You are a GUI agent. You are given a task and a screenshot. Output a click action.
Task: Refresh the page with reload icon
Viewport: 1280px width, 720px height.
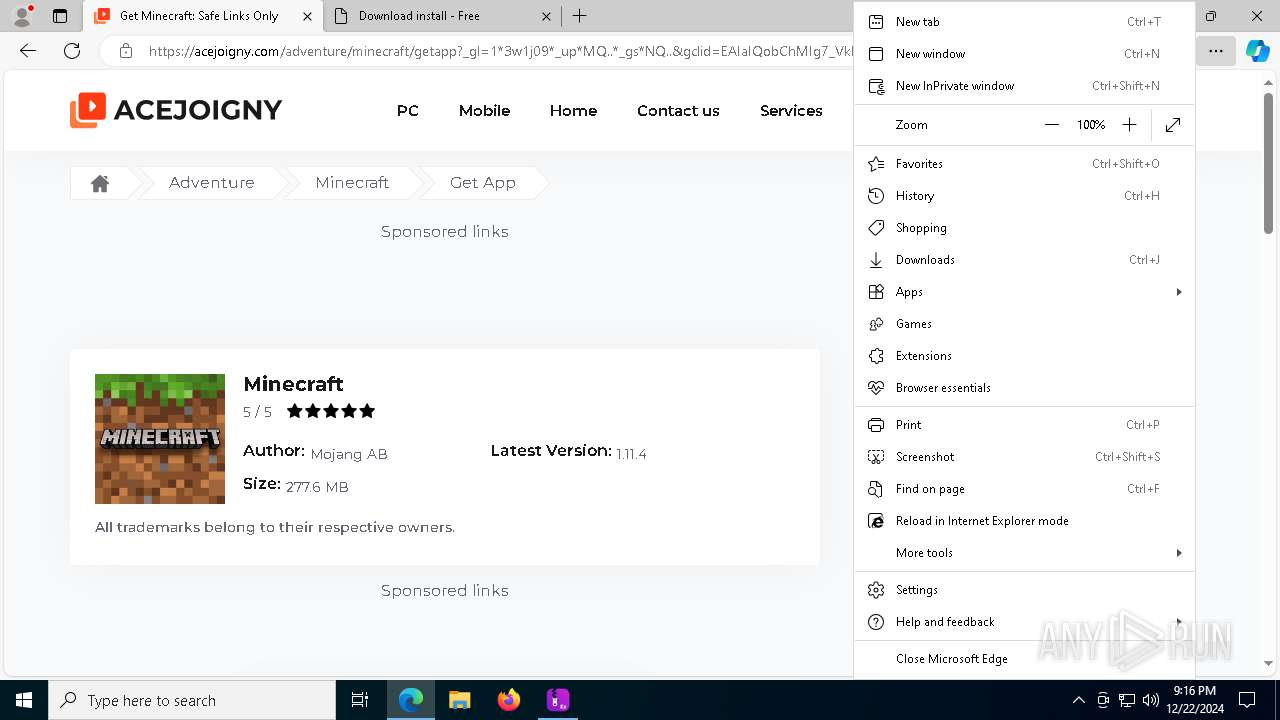point(72,51)
